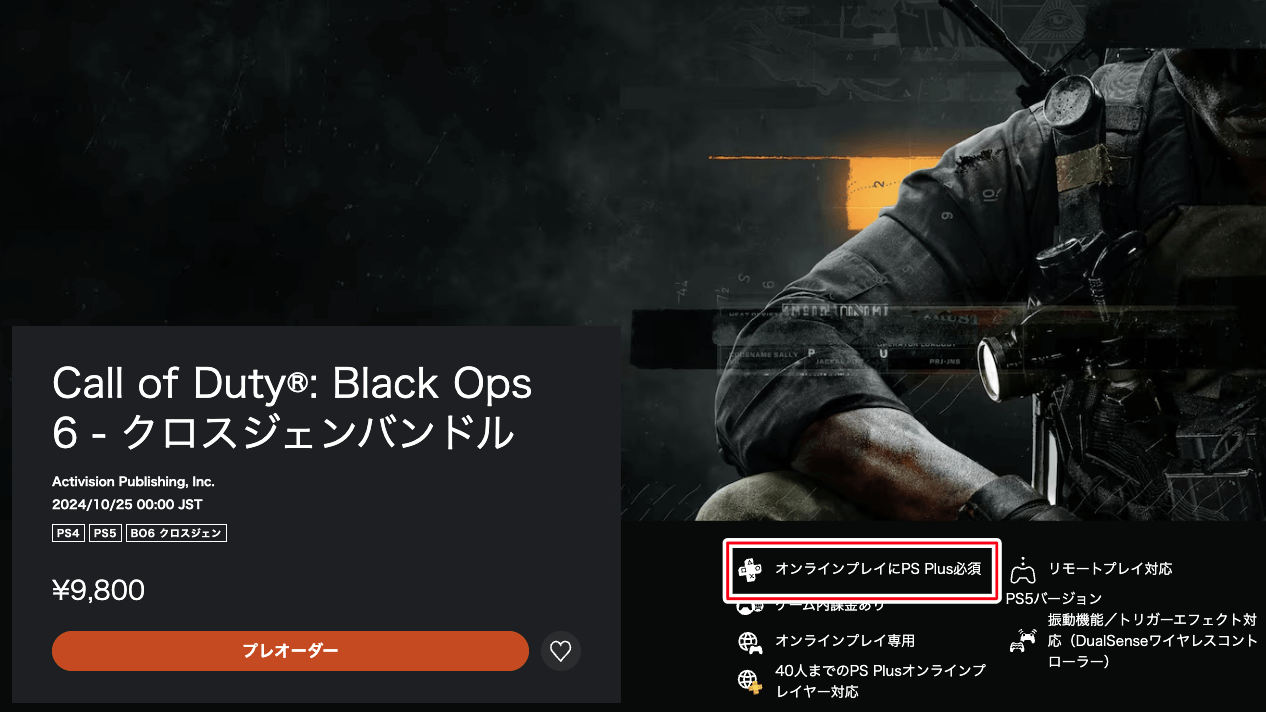This screenshot has width=1266, height=712.
Task: Click オンラインプレイにPS Plus必須 text
Action: (x=878, y=569)
